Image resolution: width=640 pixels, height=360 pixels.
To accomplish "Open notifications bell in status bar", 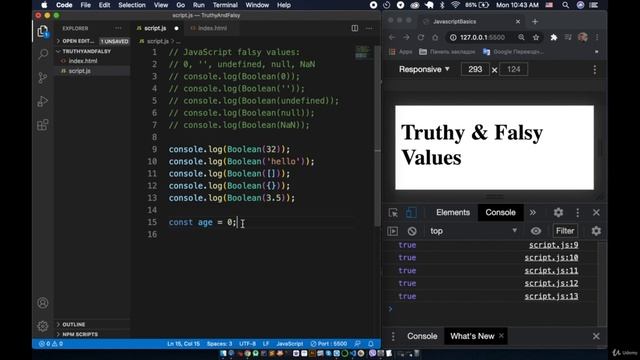I will click(x=371, y=344).
